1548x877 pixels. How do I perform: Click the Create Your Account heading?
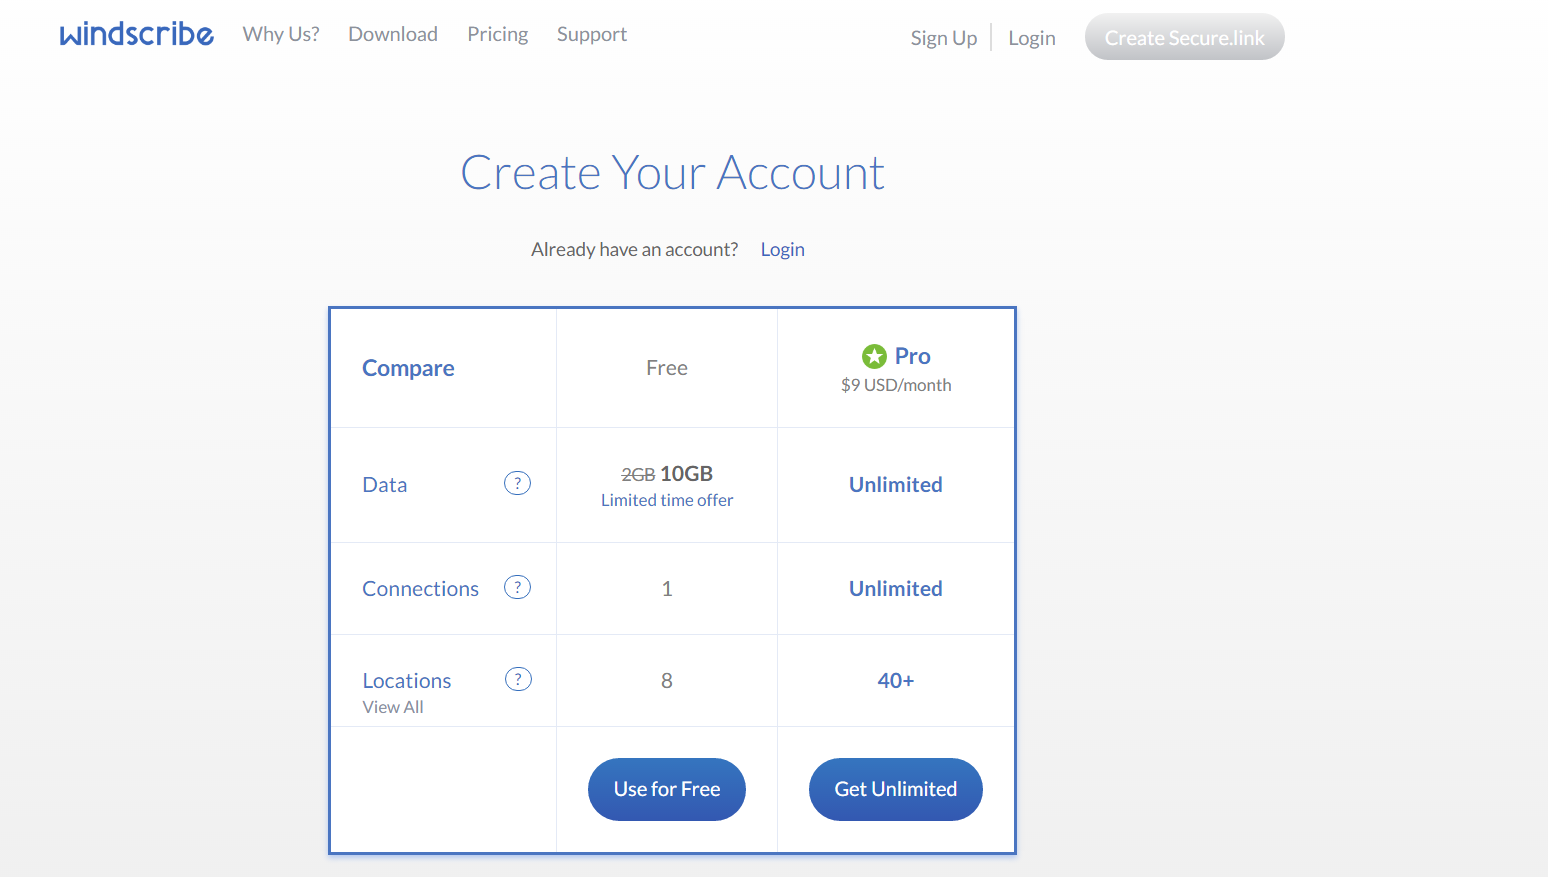point(672,173)
